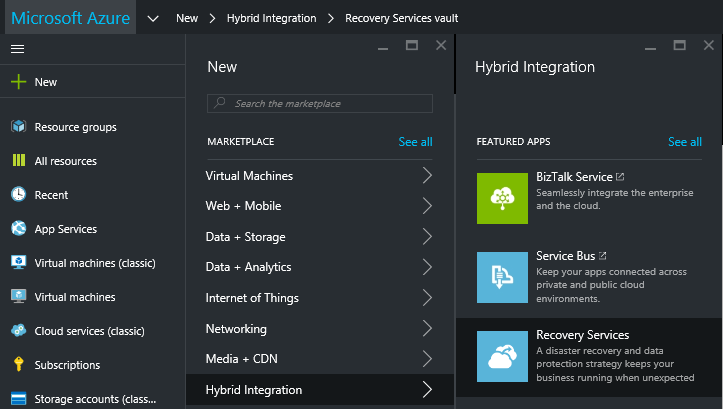Click the Cloud services (classic) icon
The width and height of the screenshot is (723, 409).
tap(18, 330)
